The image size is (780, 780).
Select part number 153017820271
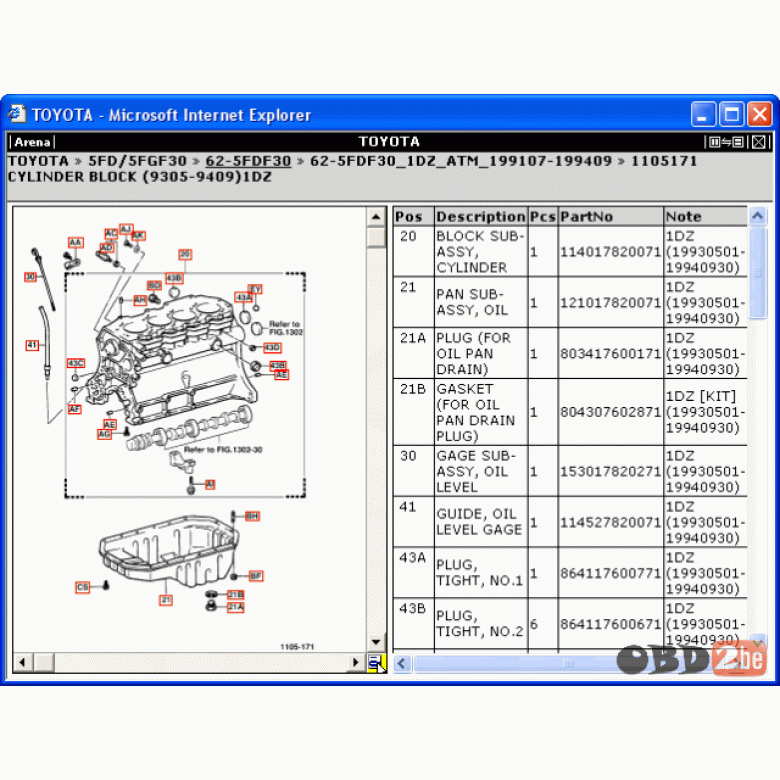pos(610,471)
